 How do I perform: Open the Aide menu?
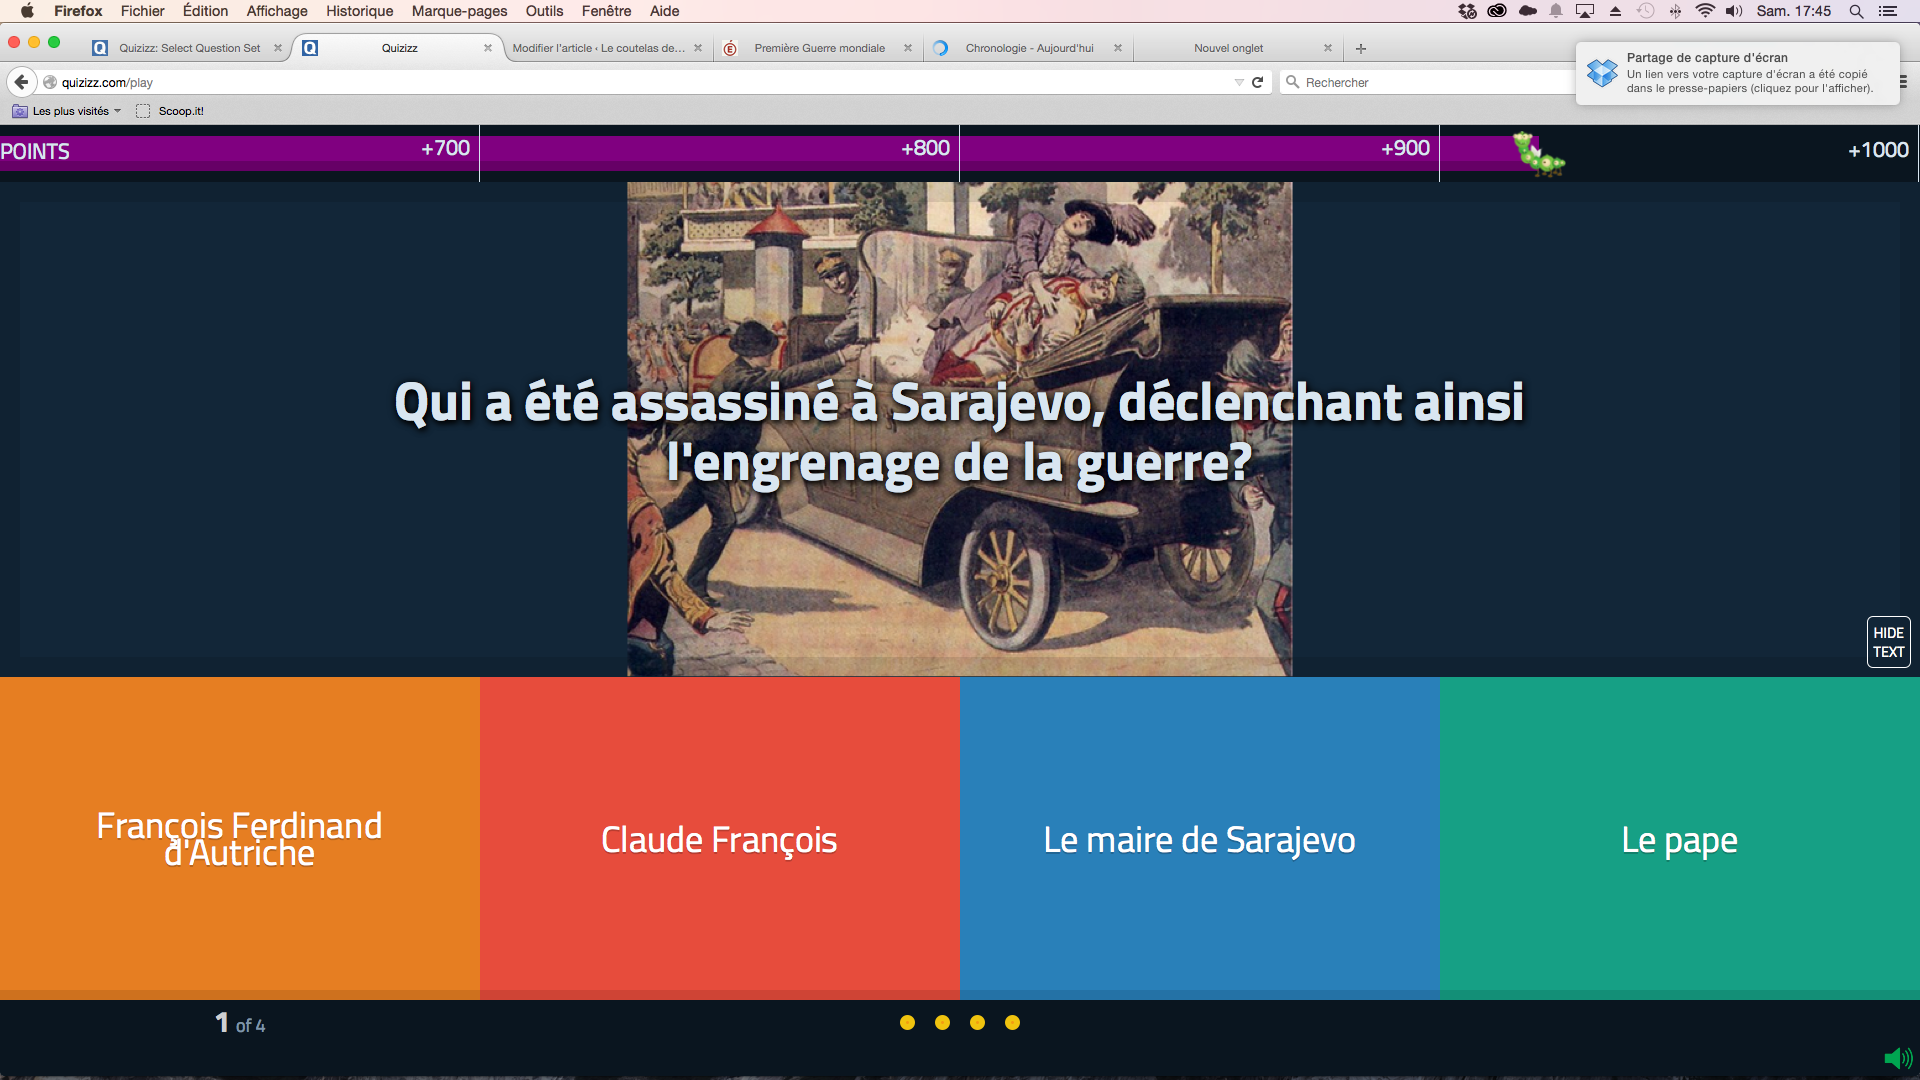665,11
